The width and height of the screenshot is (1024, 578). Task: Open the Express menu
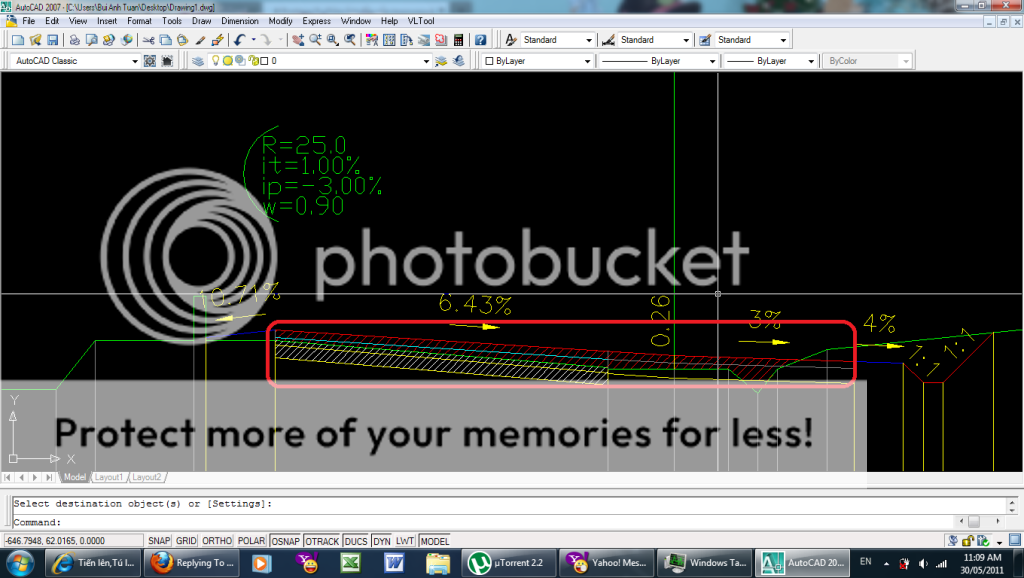(317, 21)
